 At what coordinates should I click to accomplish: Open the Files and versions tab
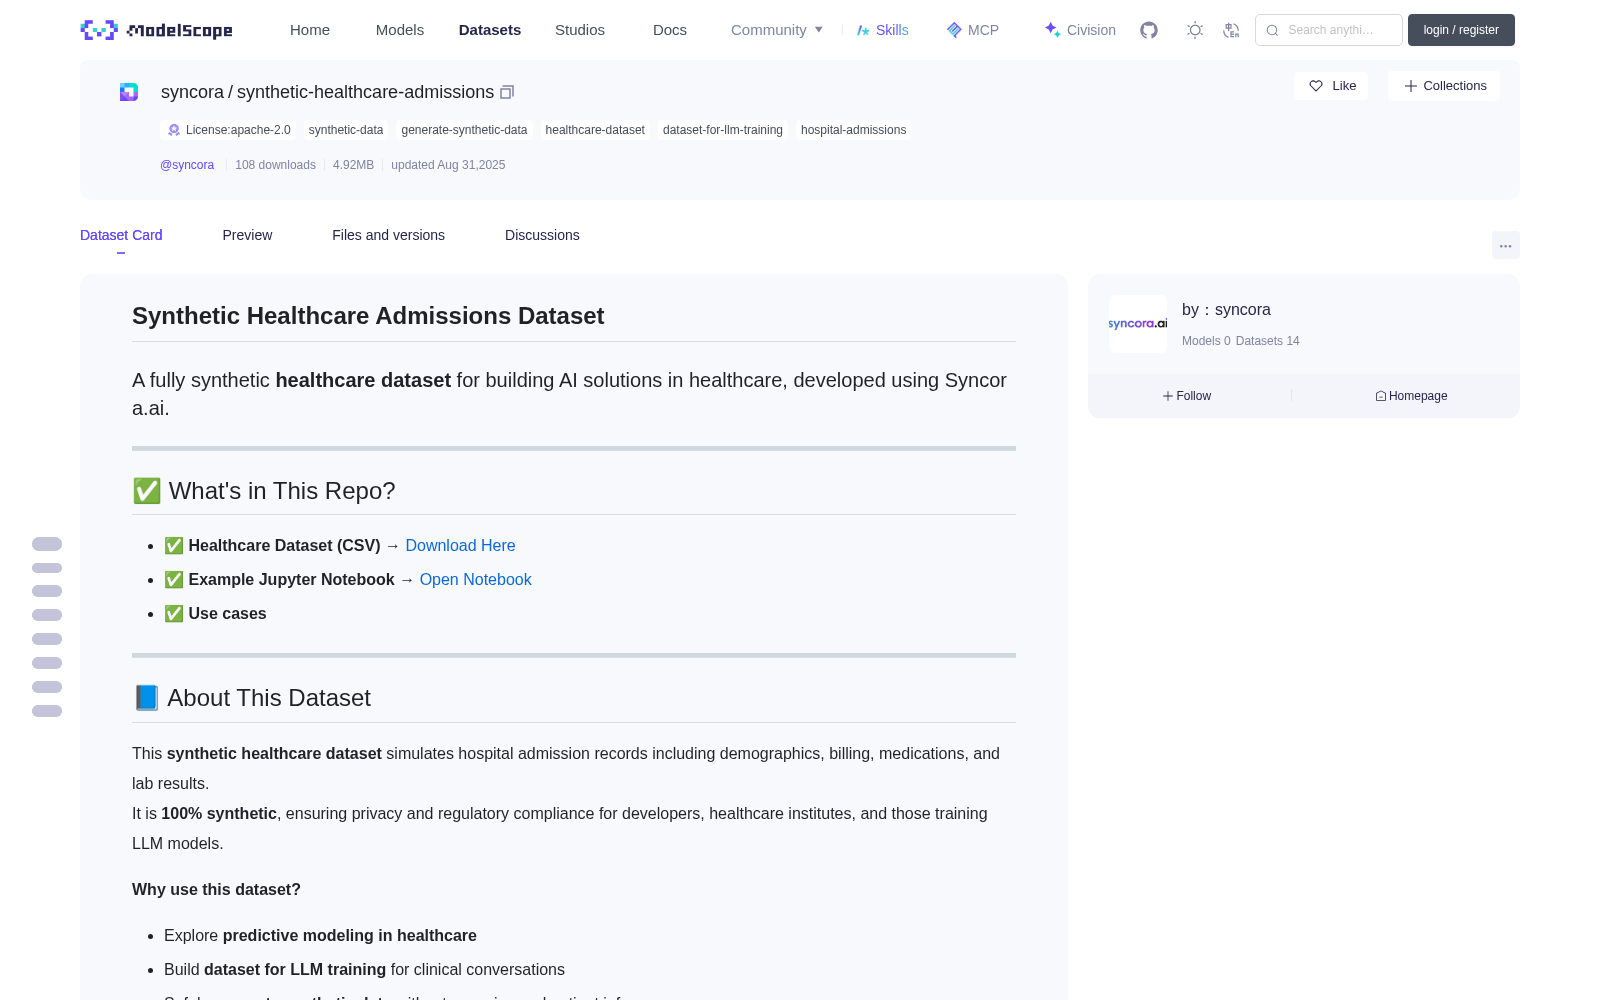coord(388,235)
